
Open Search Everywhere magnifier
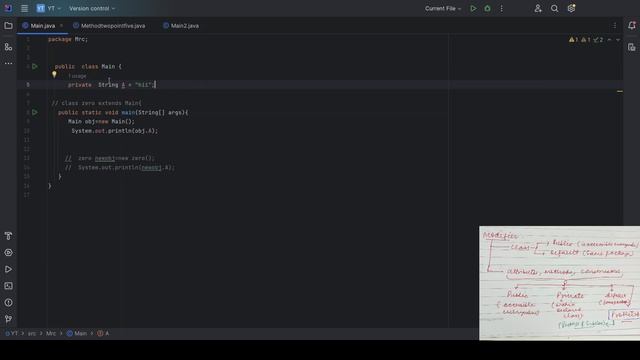coord(554,8)
